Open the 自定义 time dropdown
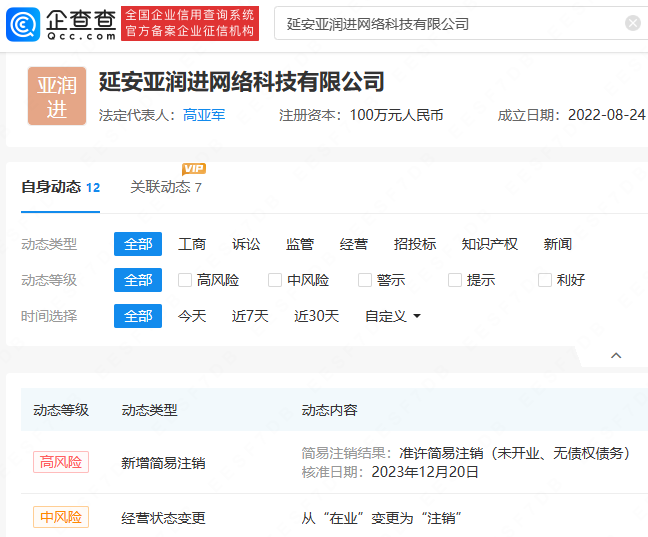648x537 pixels. 393,316
